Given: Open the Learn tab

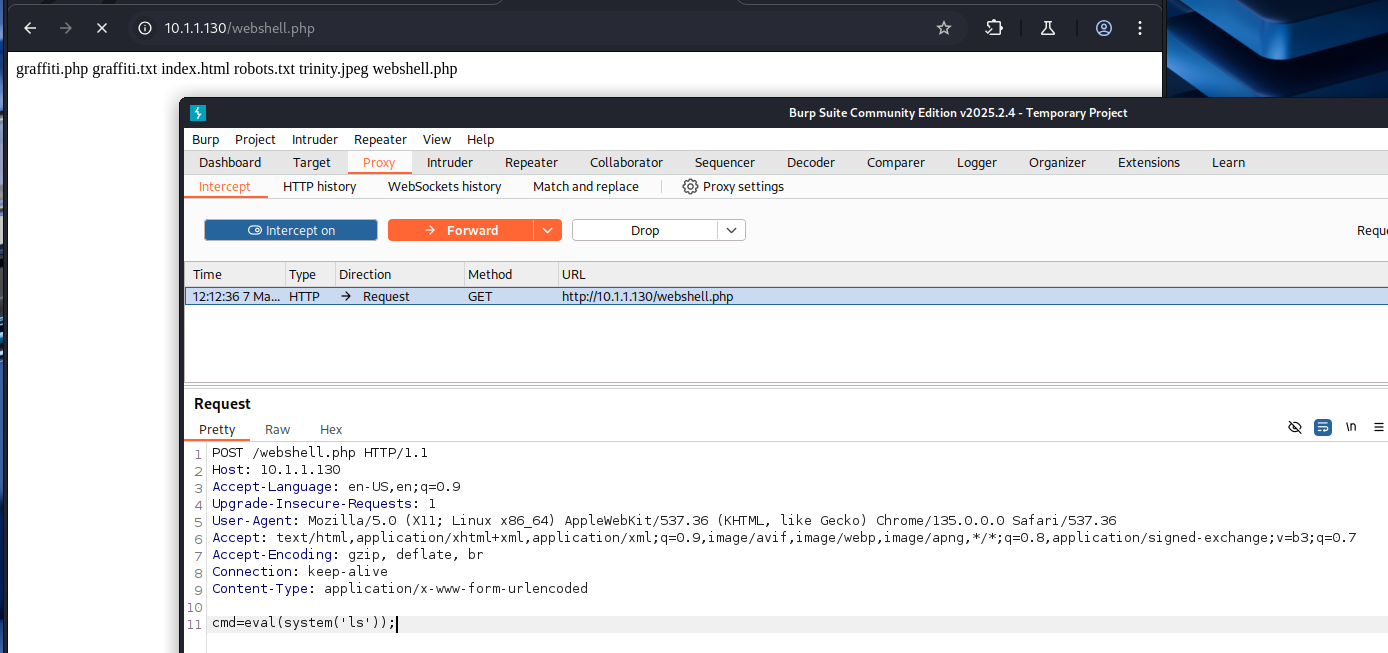Looking at the screenshot, I should (1228, 162).
